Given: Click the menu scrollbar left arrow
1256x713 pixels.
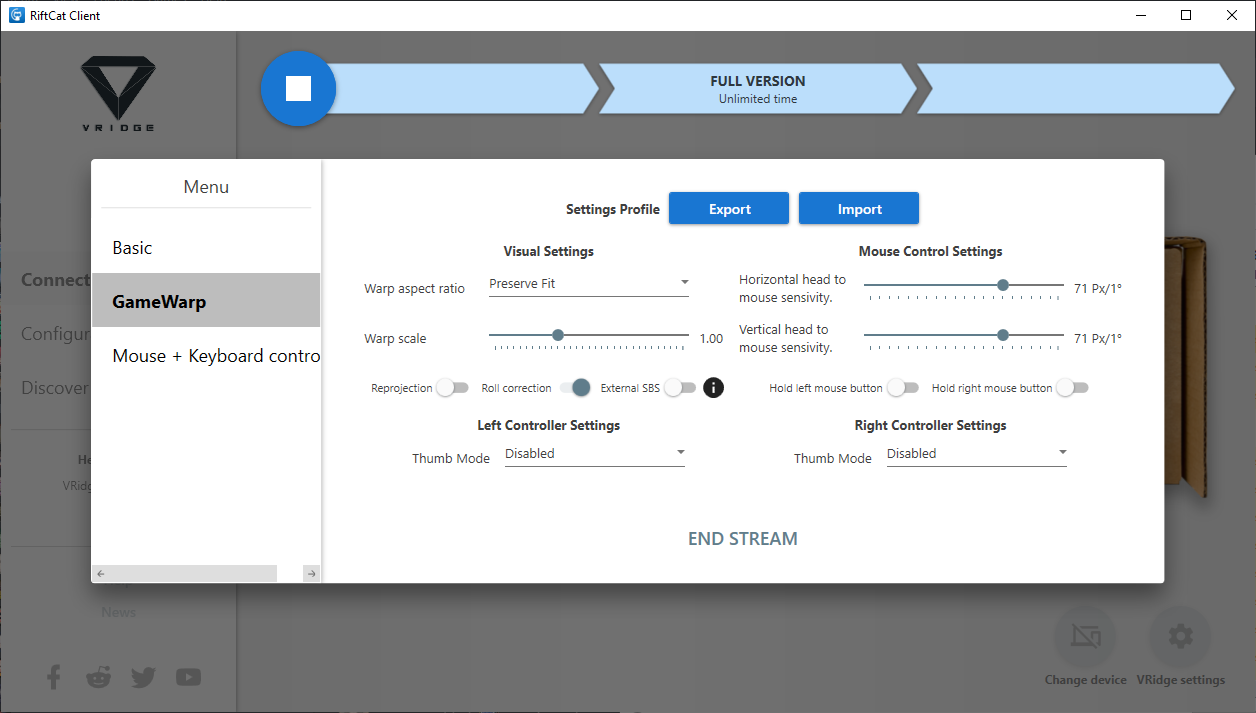Looking at the screenshot, I should pyautogui.click(x=100, y=573).
